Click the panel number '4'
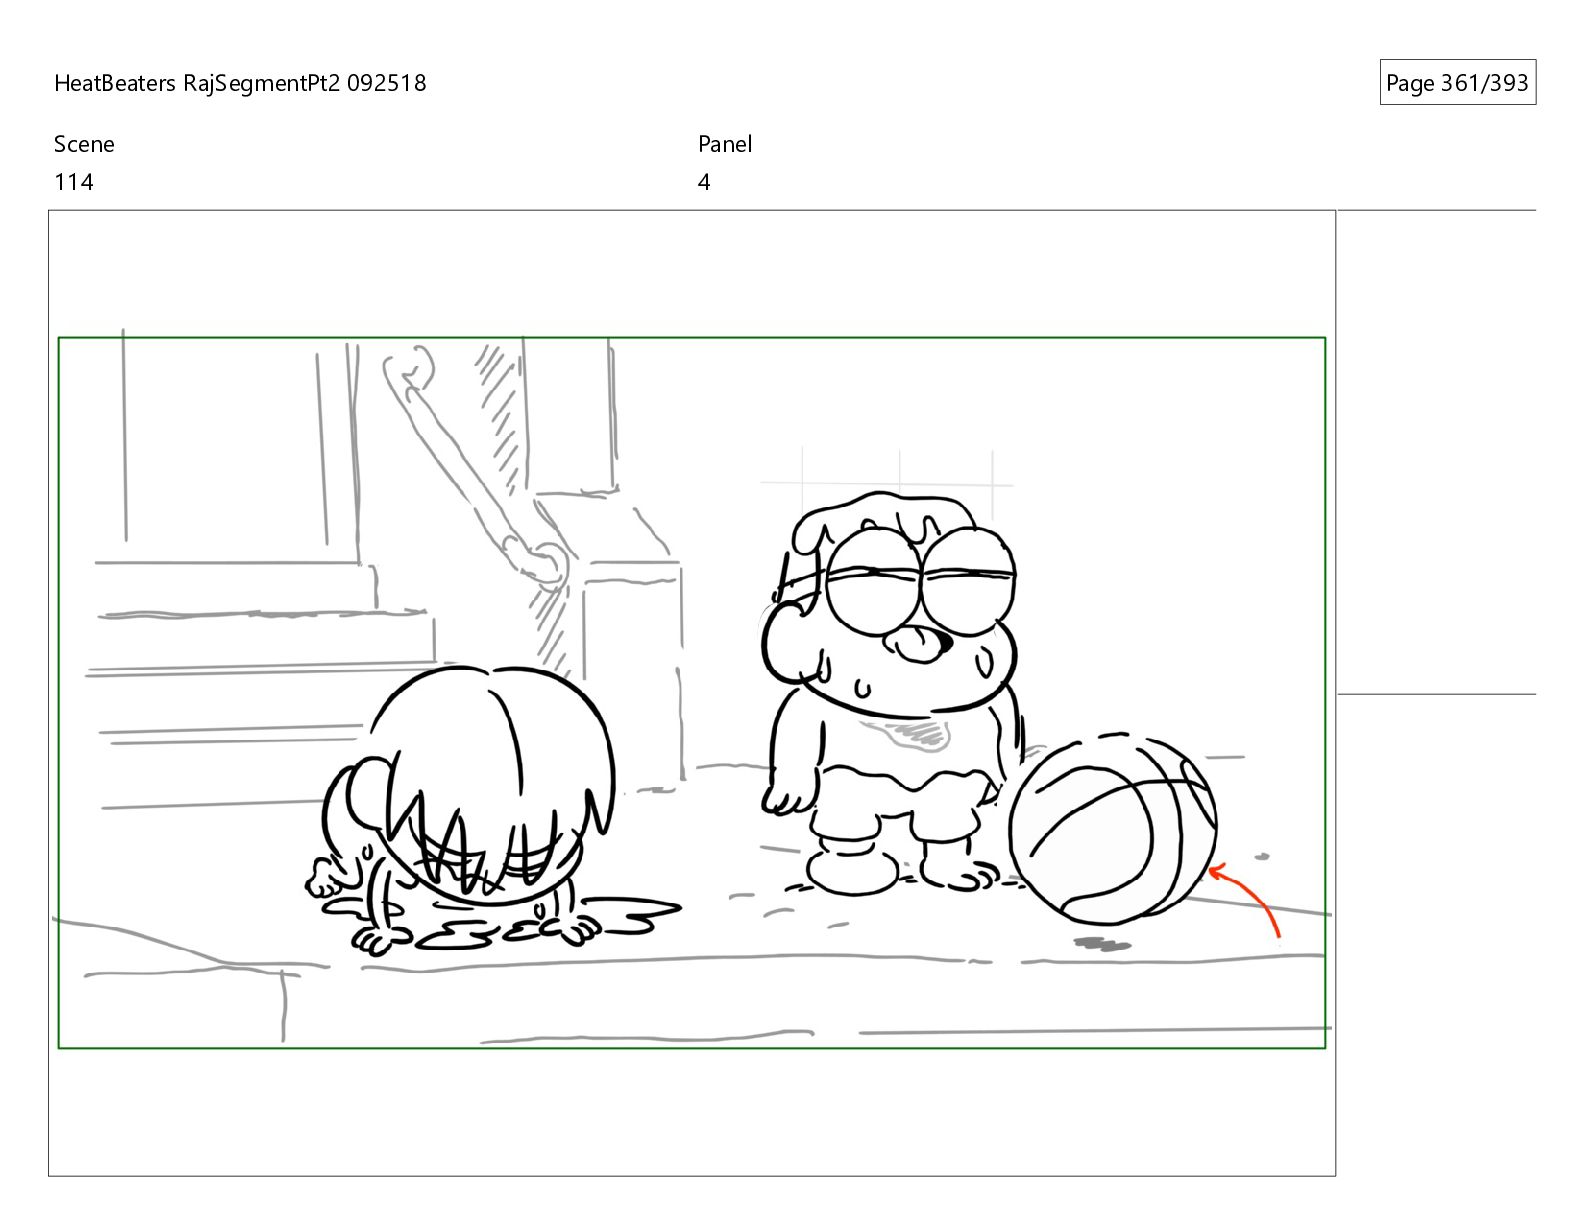This screenshot has width=1584, height=1224. click(704, 182)
